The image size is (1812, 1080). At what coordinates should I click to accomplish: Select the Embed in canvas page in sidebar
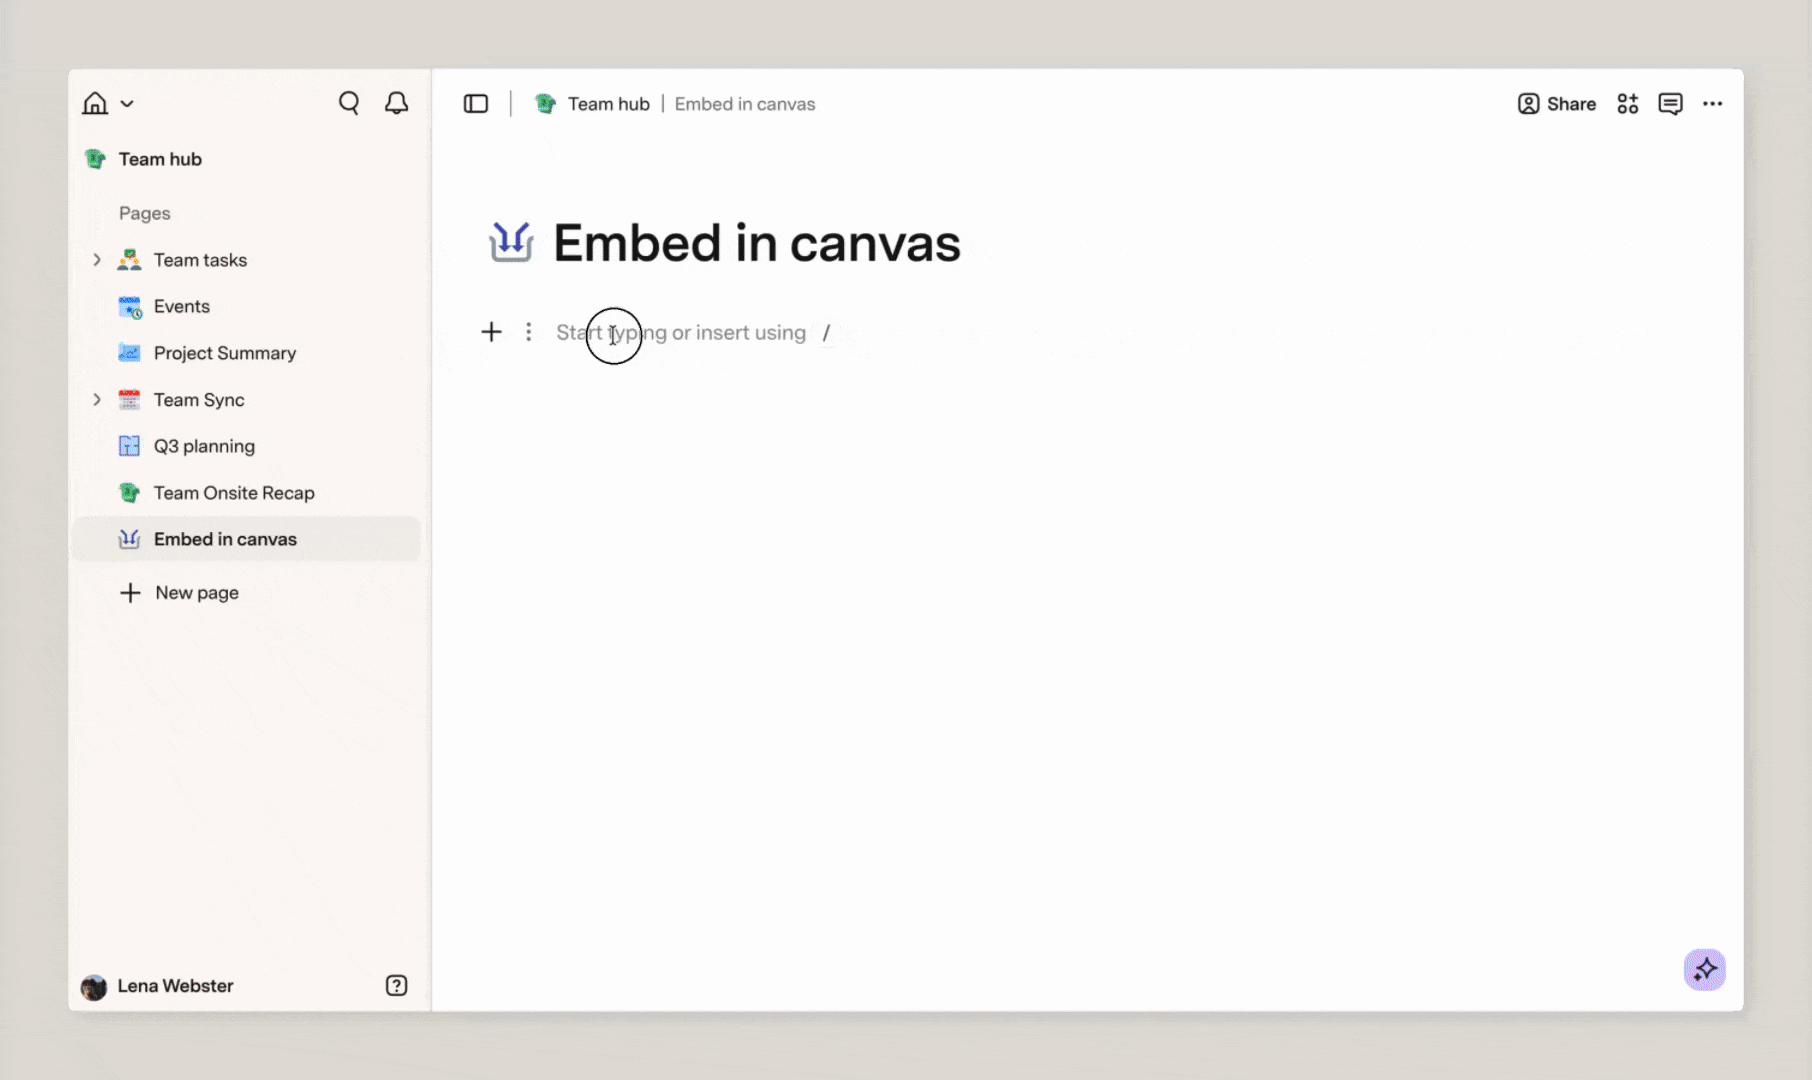pos(246,539)
